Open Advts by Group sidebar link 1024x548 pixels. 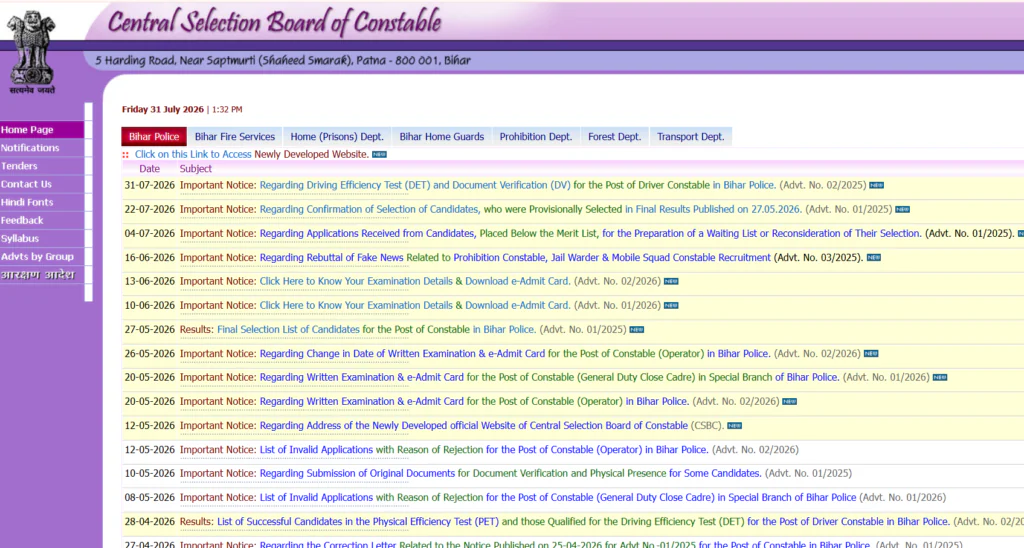click(42, 257)
